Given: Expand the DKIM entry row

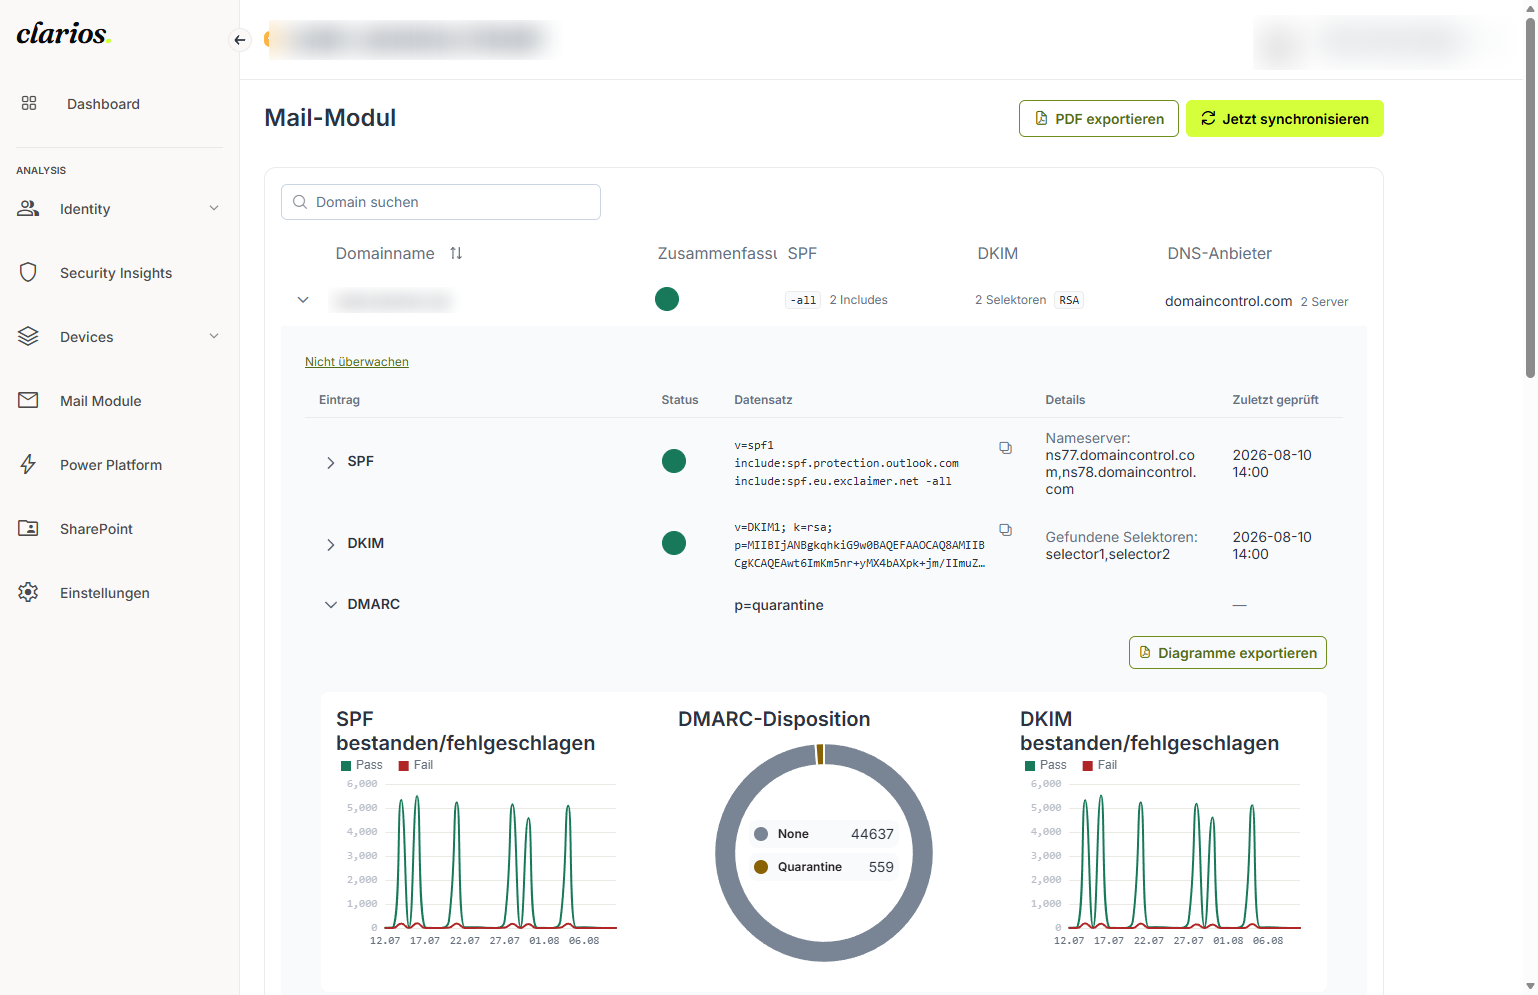Looking at the screenshot, I should (330, 544).
